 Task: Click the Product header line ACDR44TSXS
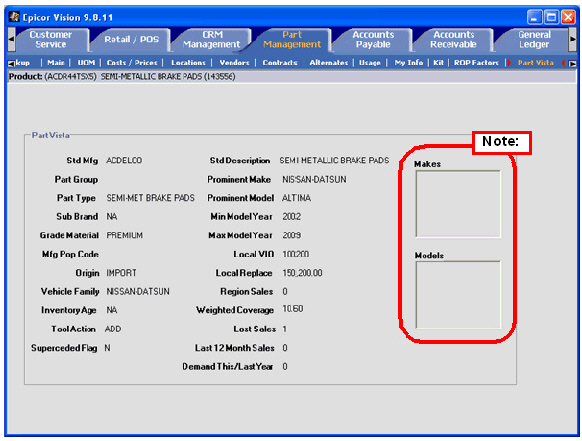pyautogui.click(x=122, y=77)
